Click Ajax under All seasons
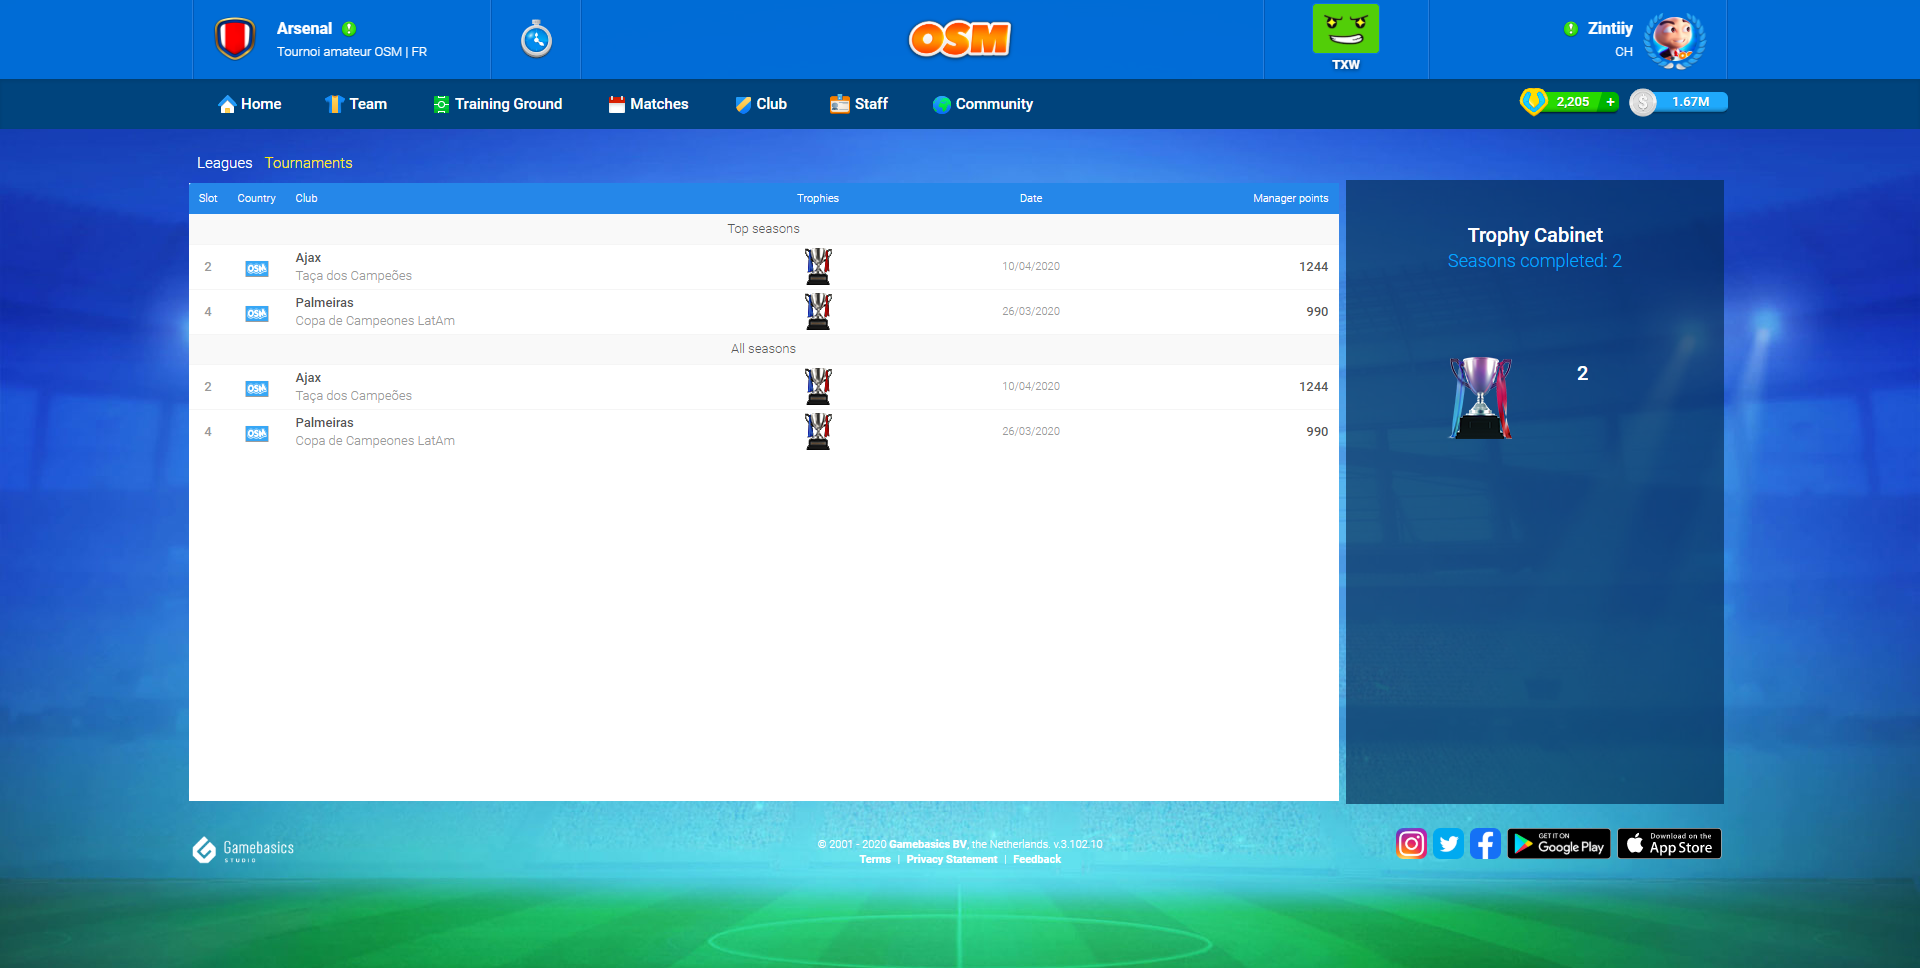 point(308,378)
